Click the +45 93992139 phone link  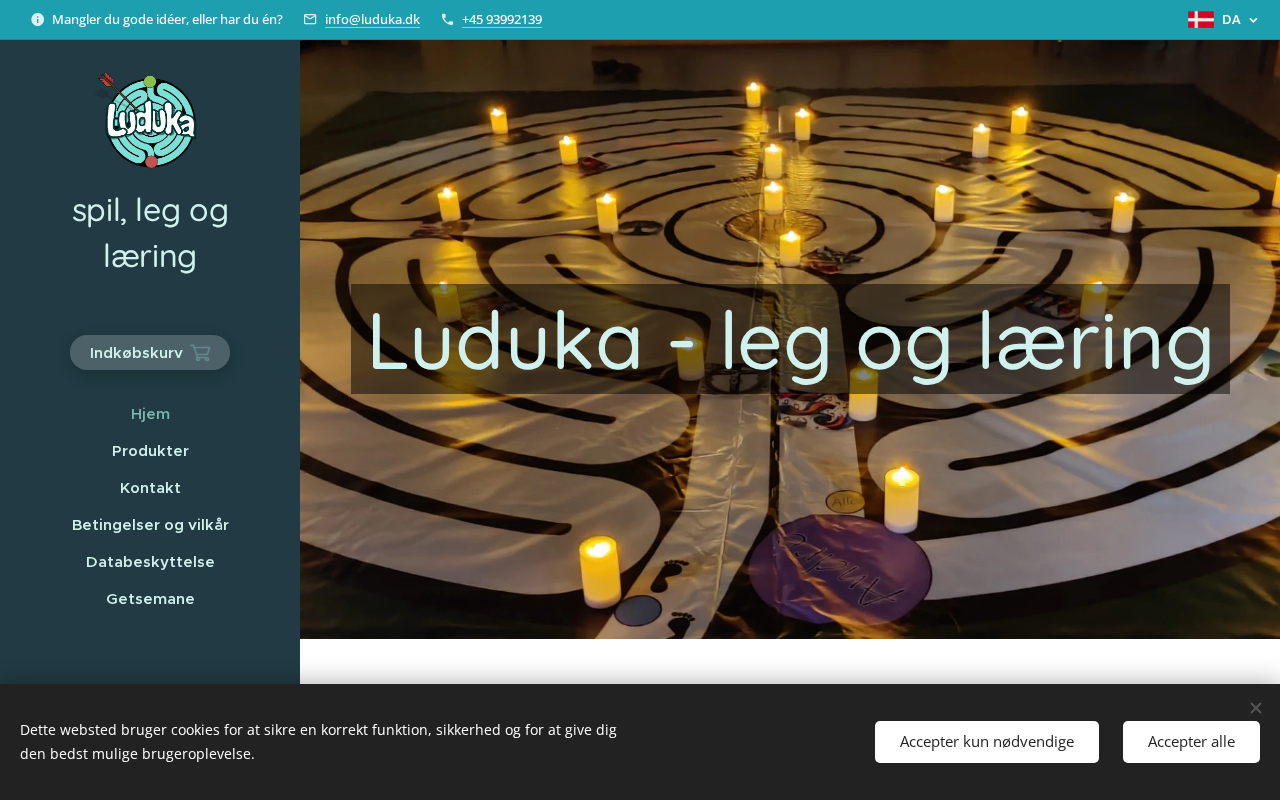502,19
